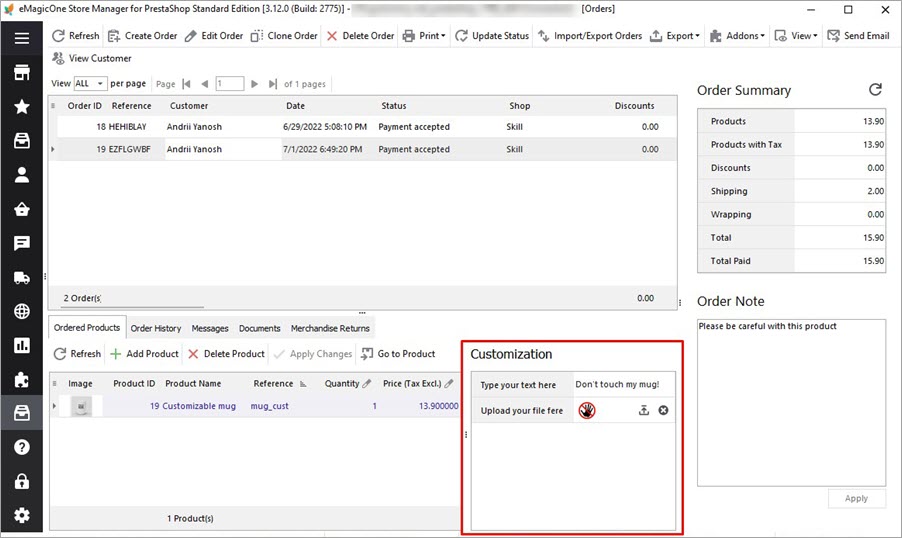Open the star favorites sidebar icon

coord(22,106)
